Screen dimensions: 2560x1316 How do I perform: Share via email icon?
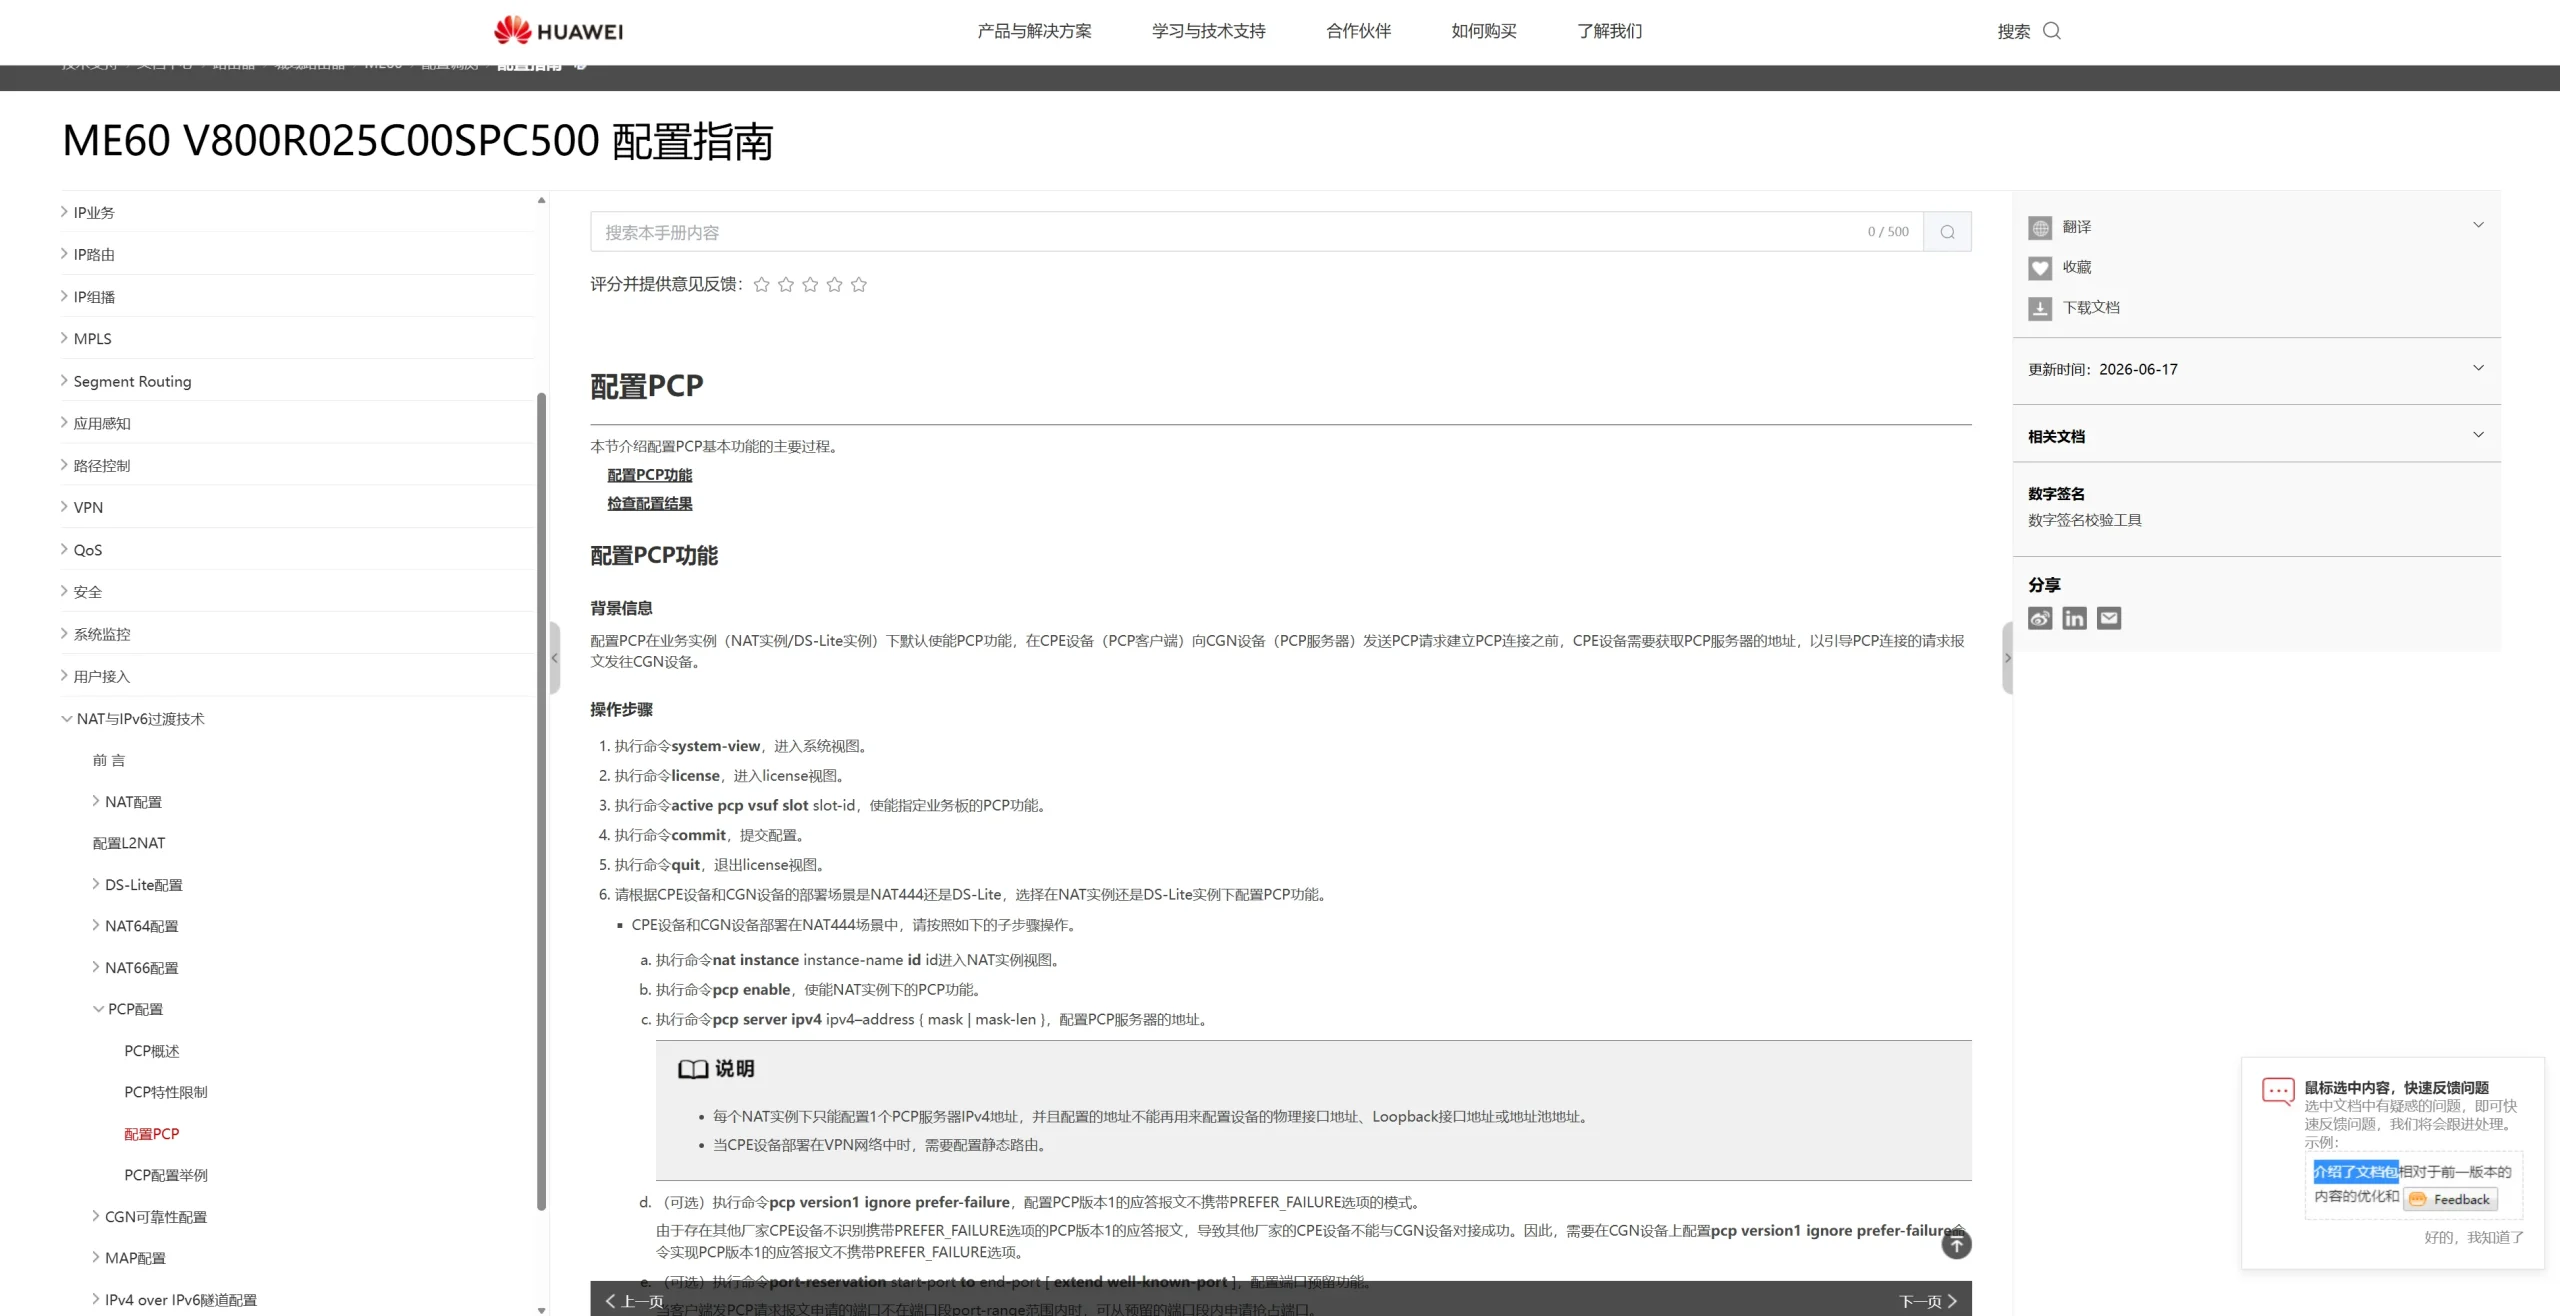(x=2109, y=618)
